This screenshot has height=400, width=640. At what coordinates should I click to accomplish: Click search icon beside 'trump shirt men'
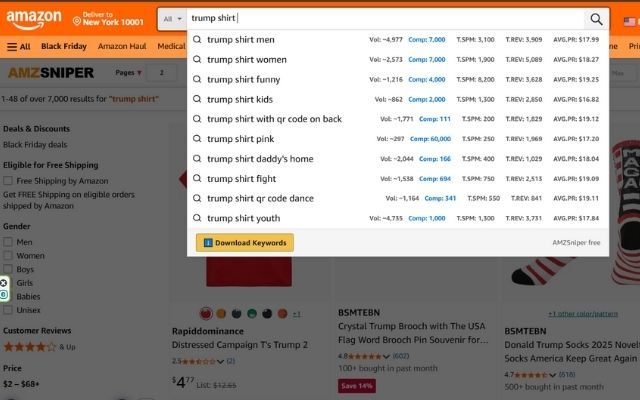point(197,40)
